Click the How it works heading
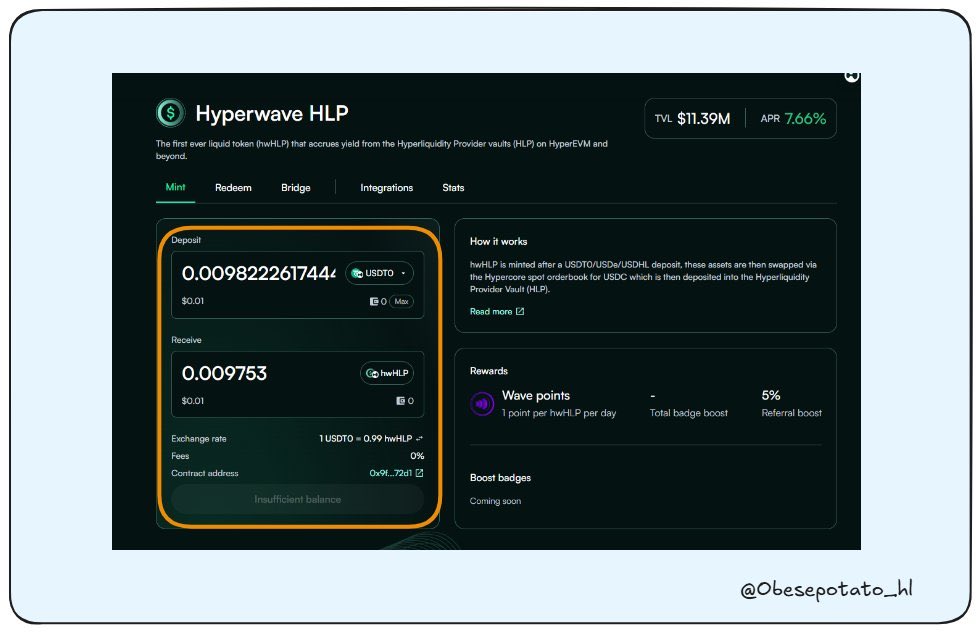 (x=498, y=241)
